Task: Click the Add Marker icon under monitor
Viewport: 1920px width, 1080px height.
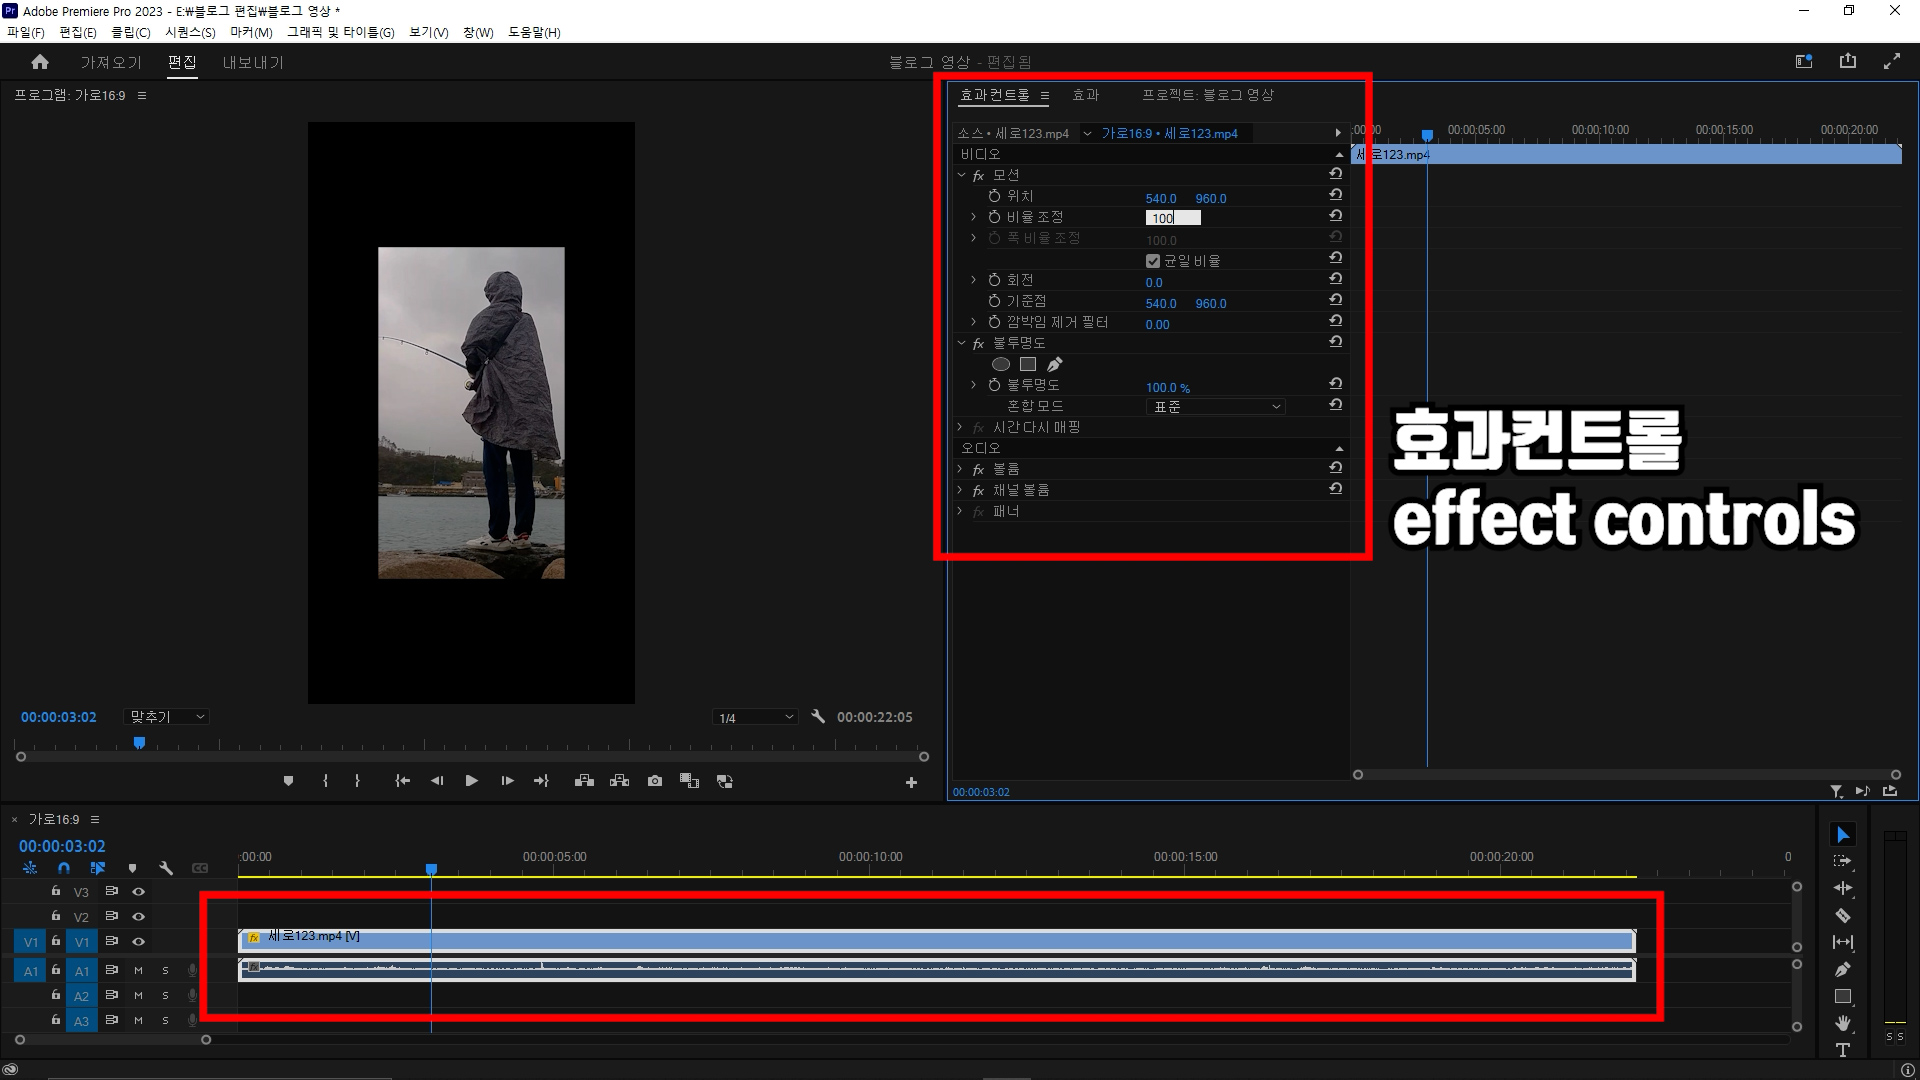Action: (x=288, y=781)
